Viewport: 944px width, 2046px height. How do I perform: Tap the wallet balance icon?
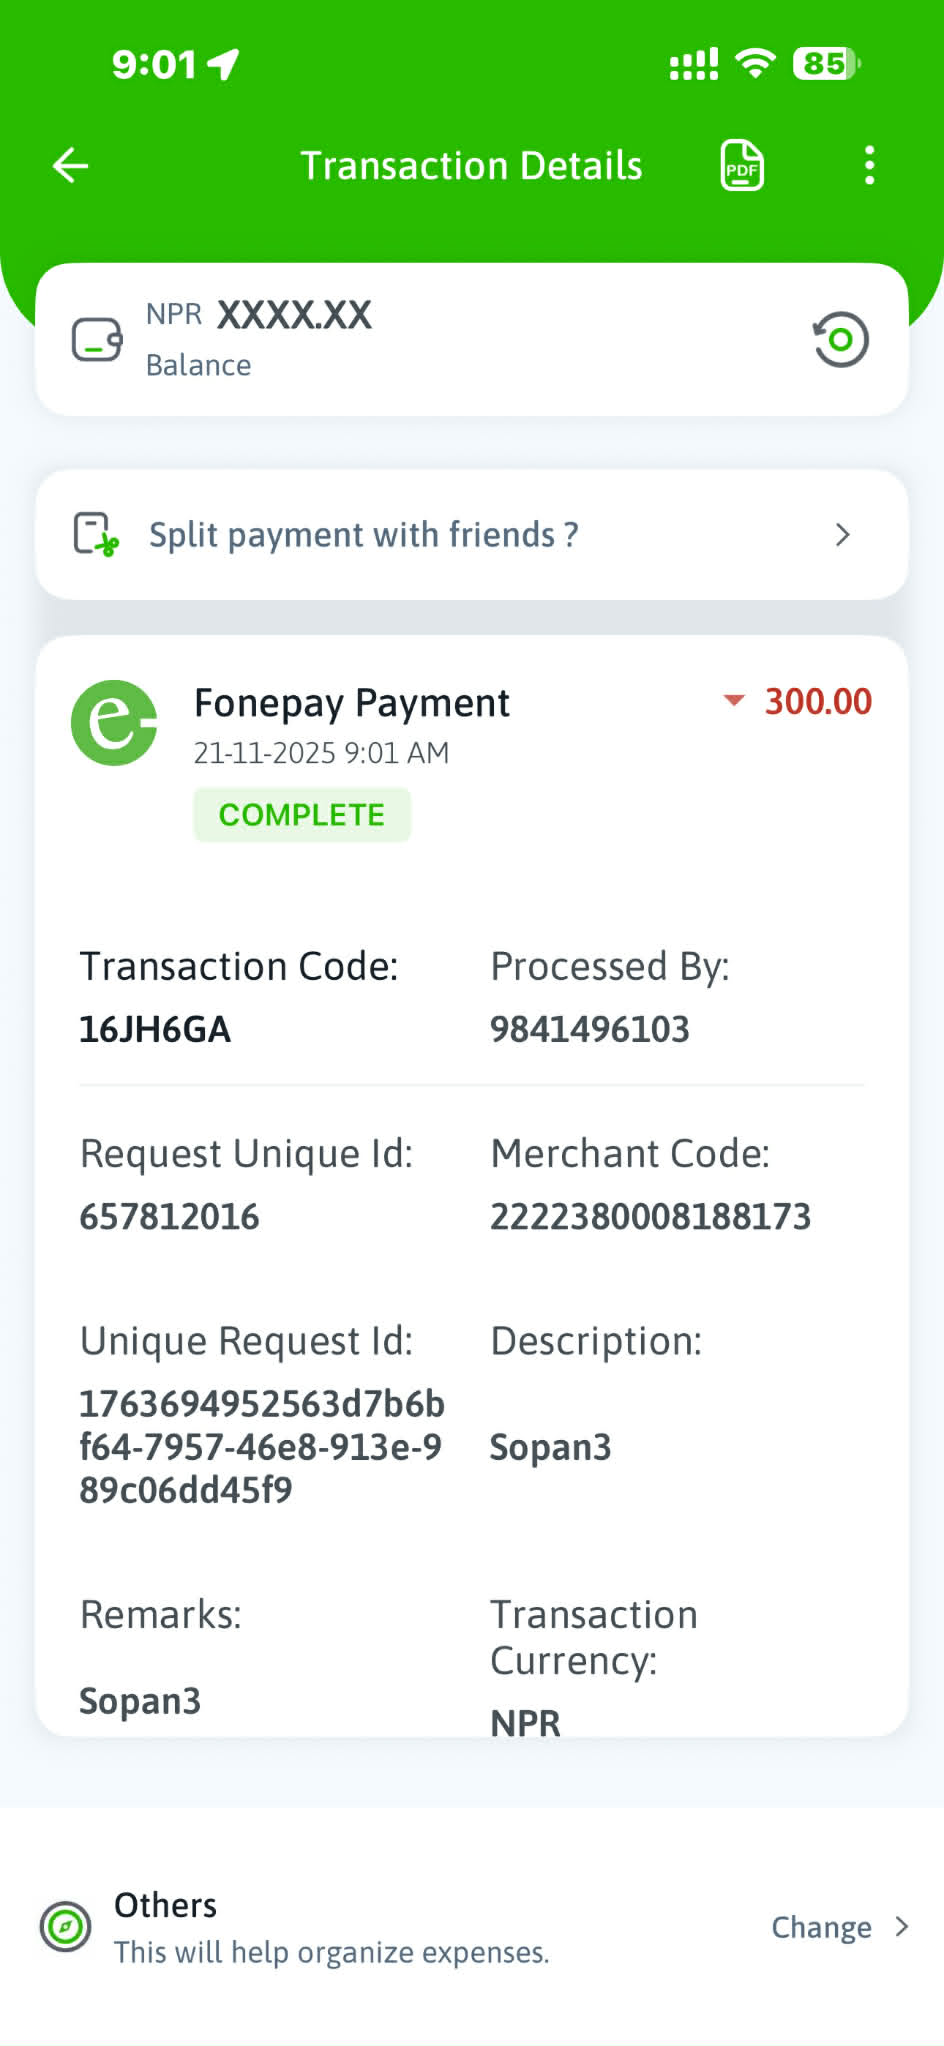click(97, 340)
